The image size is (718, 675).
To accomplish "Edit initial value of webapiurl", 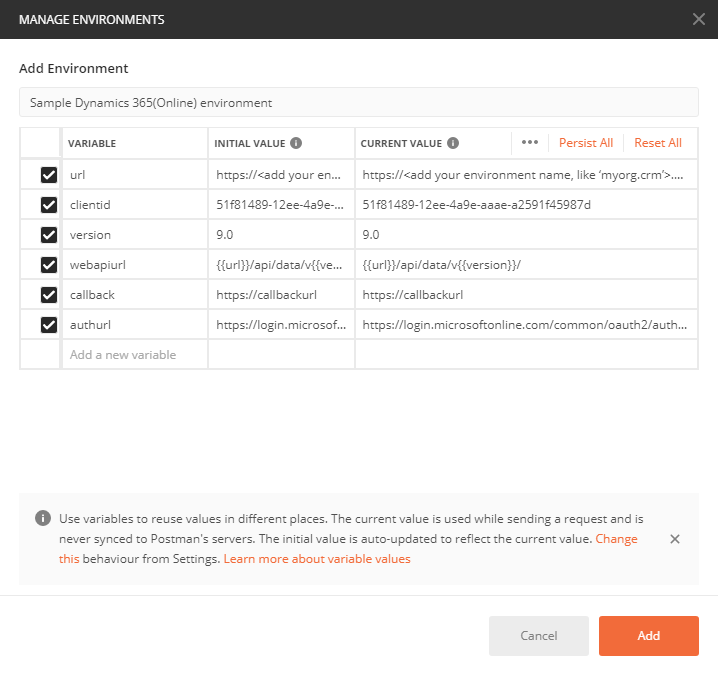I will tap(281, 265).
